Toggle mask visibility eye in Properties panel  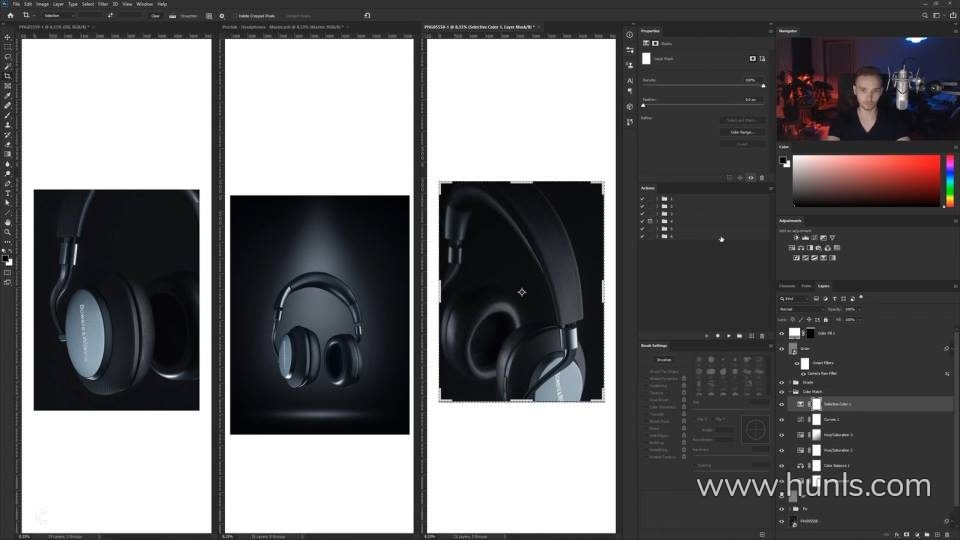coord(751,178)
